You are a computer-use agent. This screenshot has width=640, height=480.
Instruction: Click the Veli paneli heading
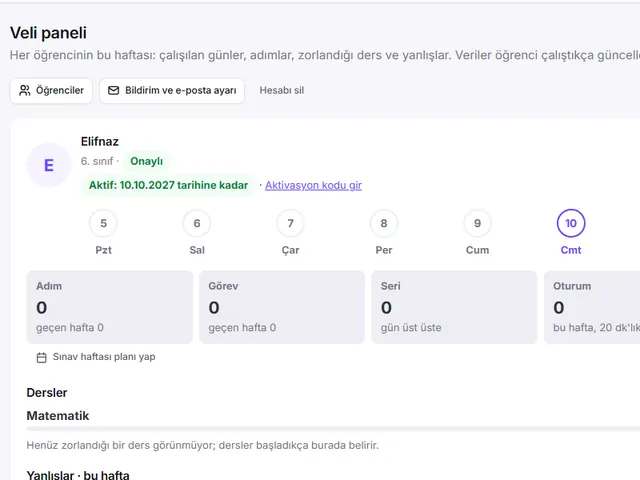pyautogui.click(x=48, y=33)
